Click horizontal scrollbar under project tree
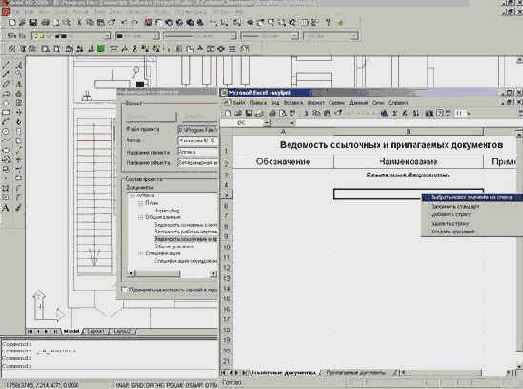The image size is (523, 389). [172, 274]
